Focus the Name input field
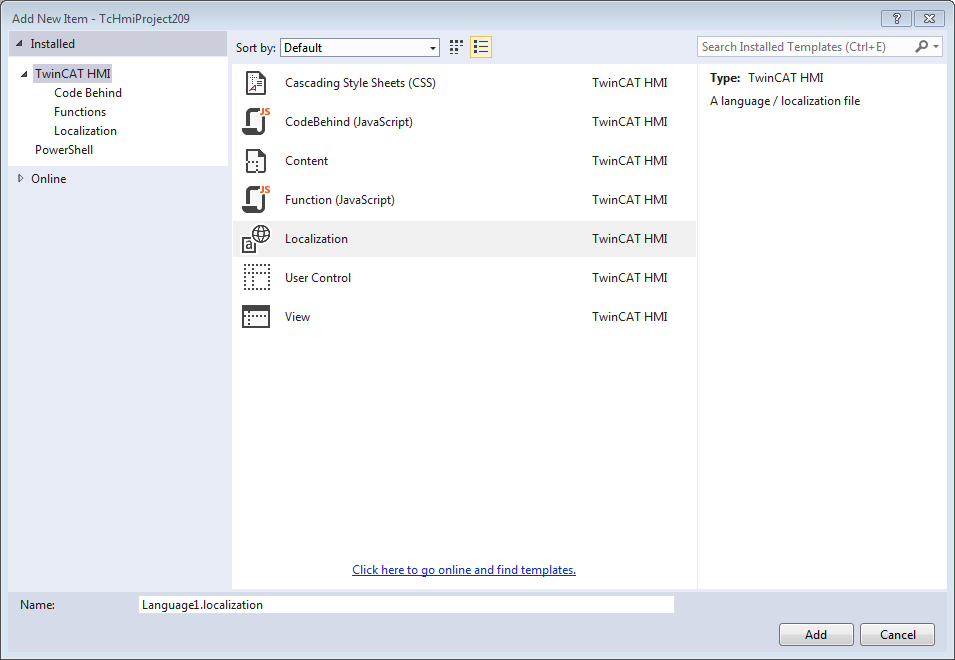955x660 pixels. [406, 605]
